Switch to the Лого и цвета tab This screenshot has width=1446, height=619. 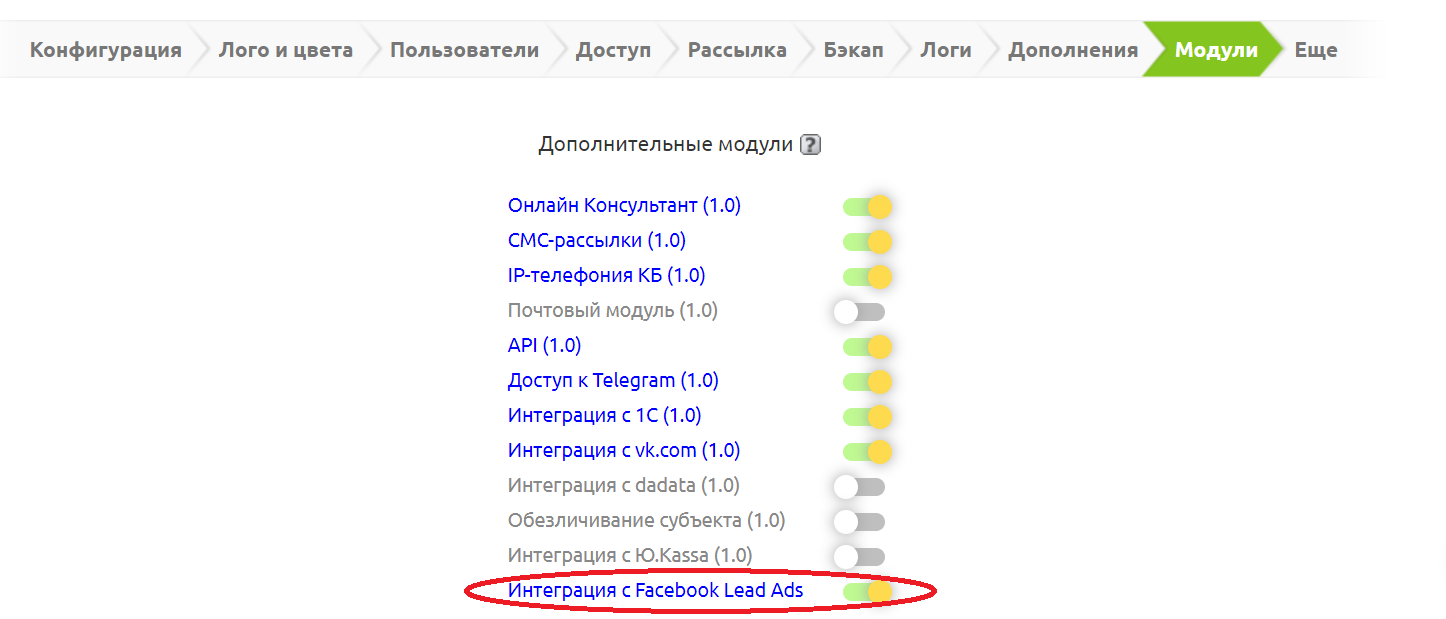coord(285,50)
